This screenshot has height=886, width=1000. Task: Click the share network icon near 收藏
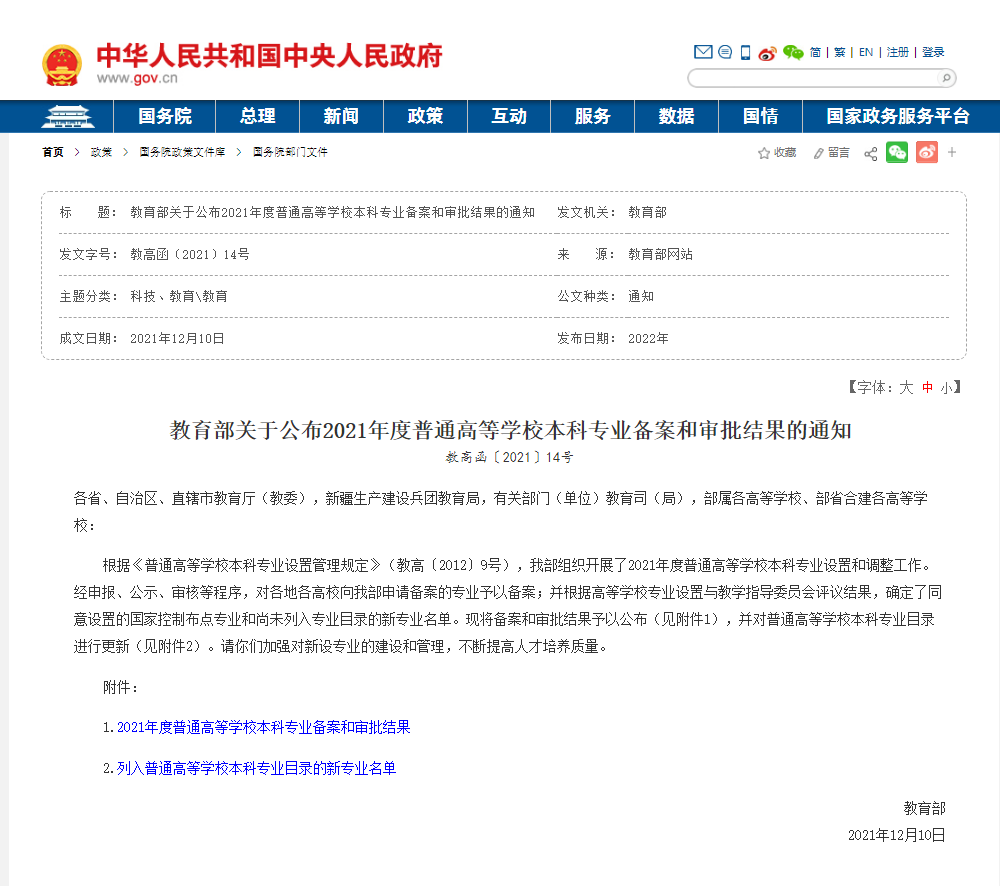pos(869,152)
